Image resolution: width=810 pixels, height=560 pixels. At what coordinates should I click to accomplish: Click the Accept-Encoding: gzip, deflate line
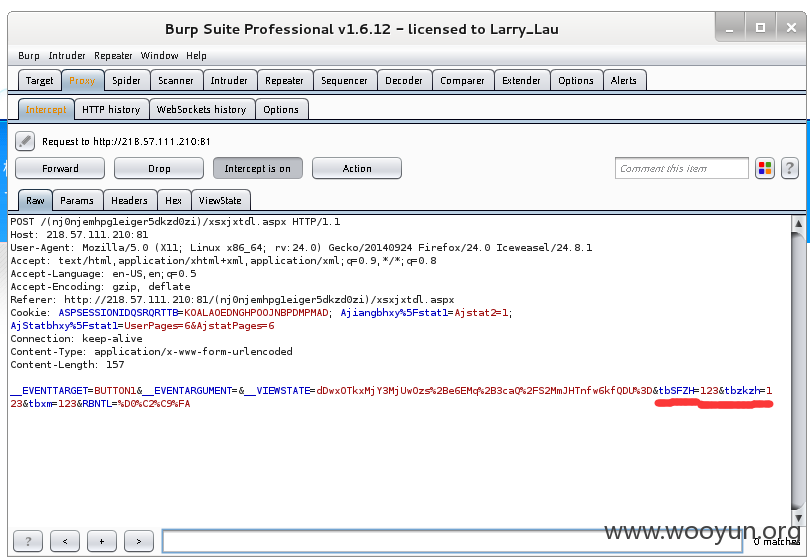(x=100, y=287)
